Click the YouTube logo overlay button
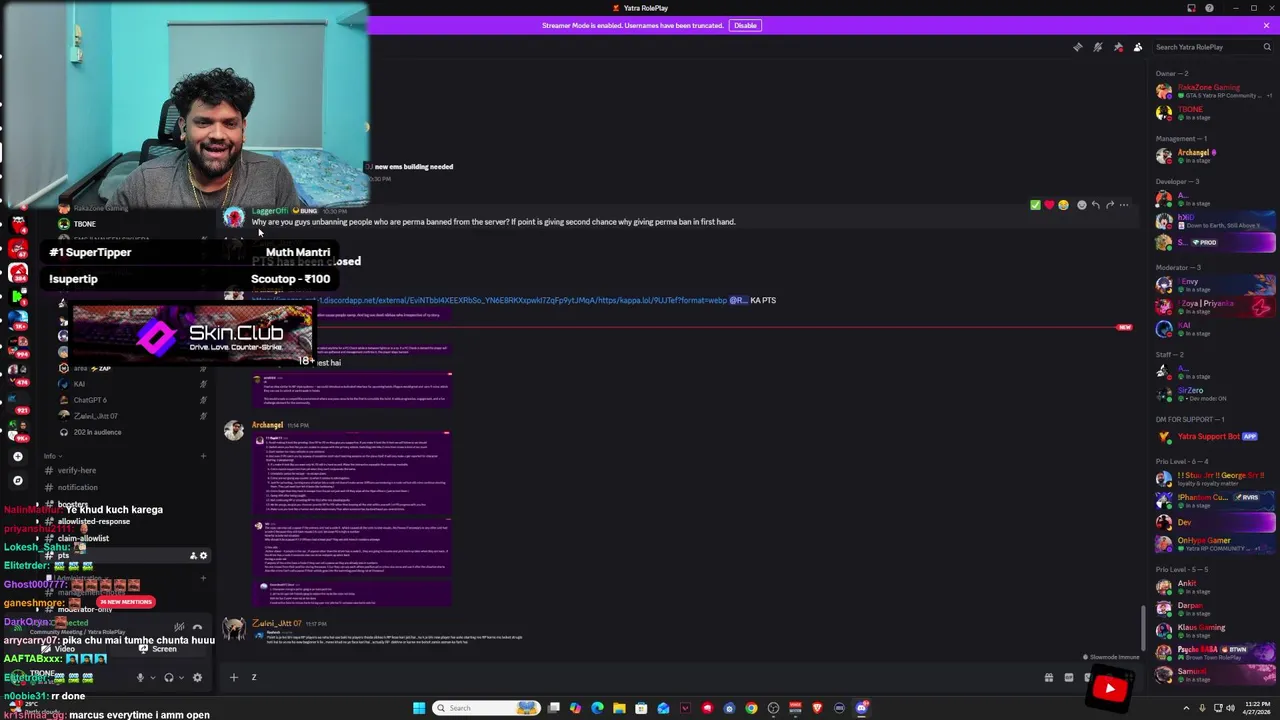This screenshot has height=720, width=1280. click(1109, 688)
